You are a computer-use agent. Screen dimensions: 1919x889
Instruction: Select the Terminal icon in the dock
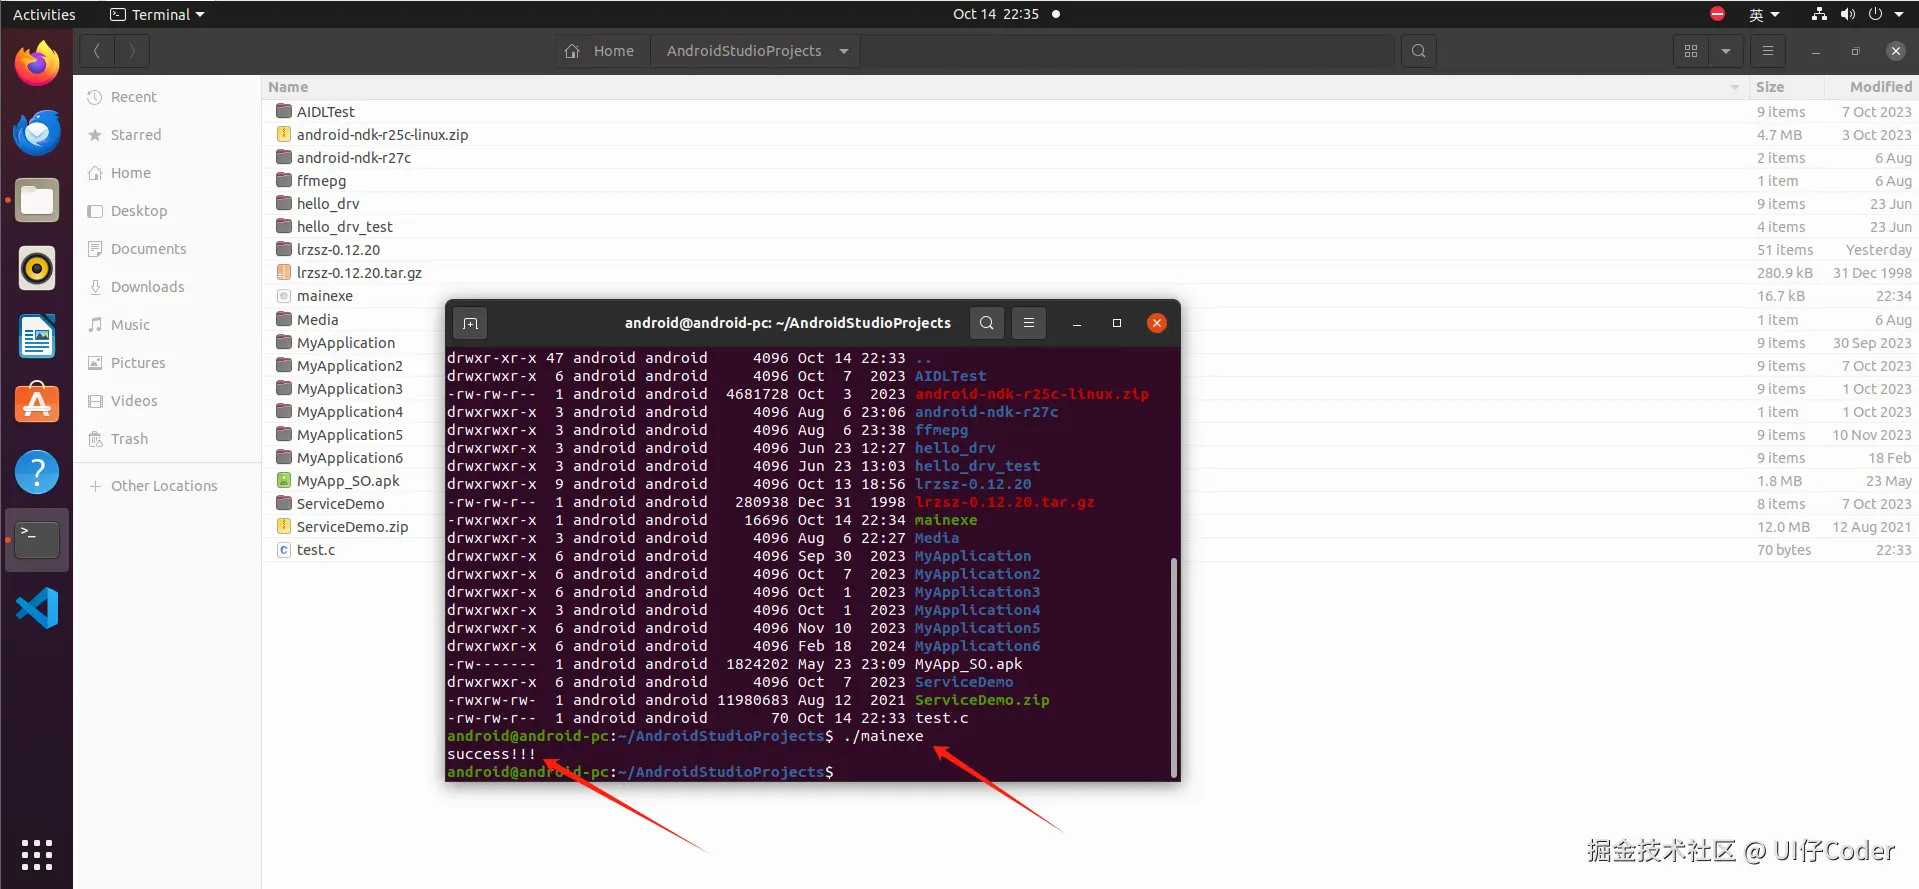[x=37, y=540]
